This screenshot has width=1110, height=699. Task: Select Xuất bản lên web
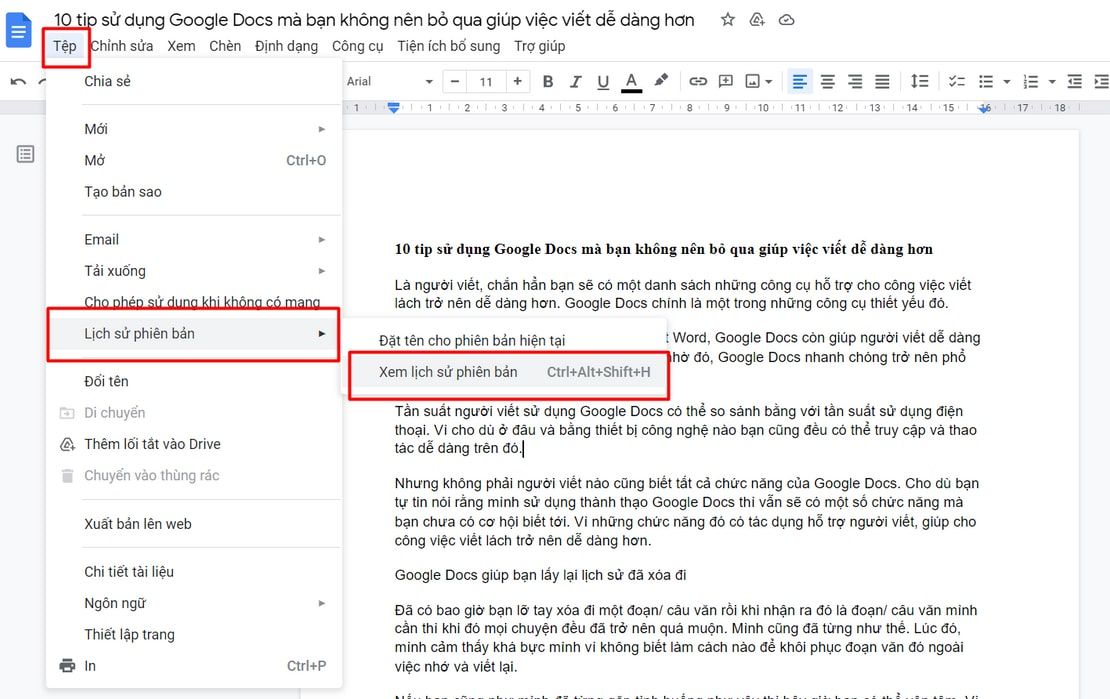(x=194, y=524)
